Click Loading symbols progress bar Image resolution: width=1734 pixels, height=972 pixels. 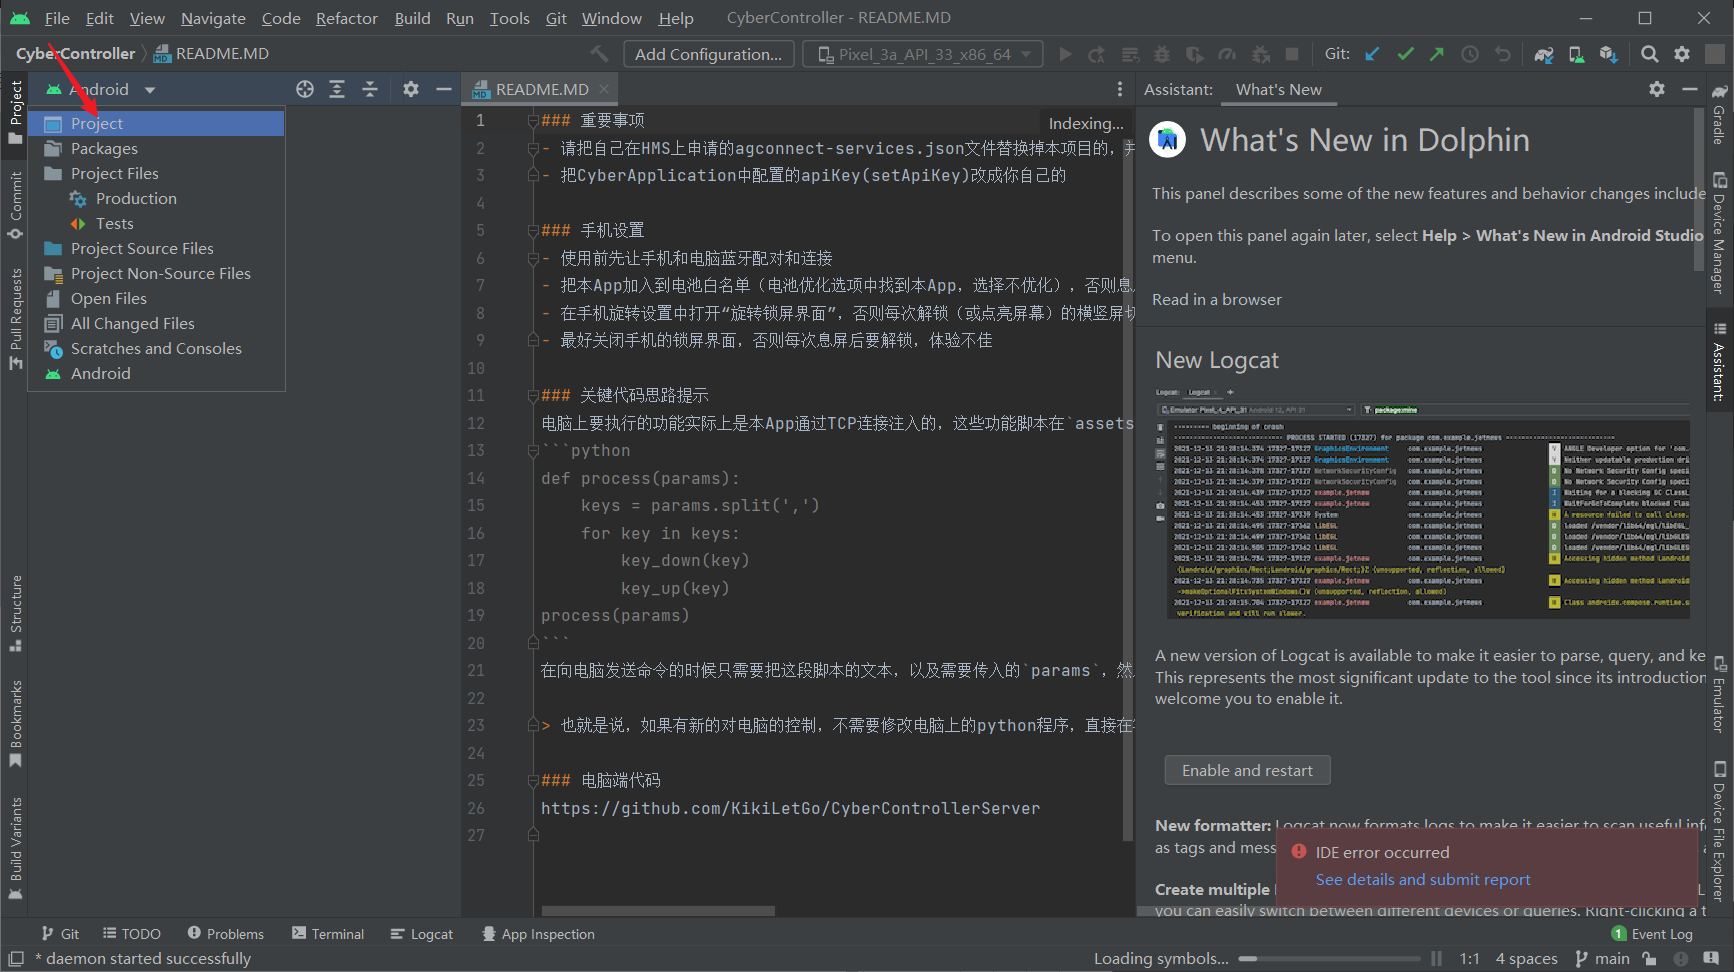(1329, 959)
